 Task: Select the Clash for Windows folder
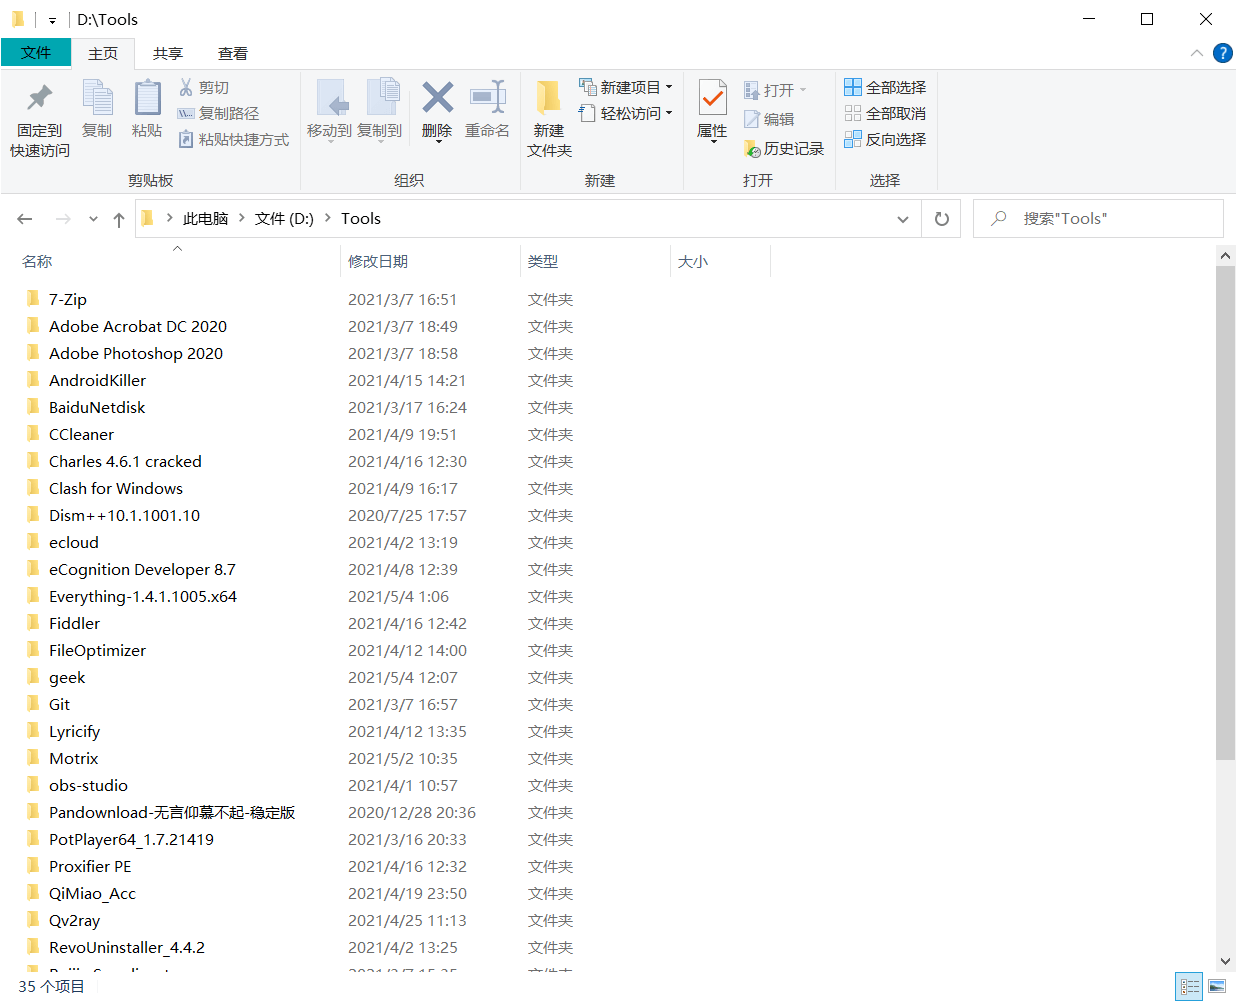[116, 488]
